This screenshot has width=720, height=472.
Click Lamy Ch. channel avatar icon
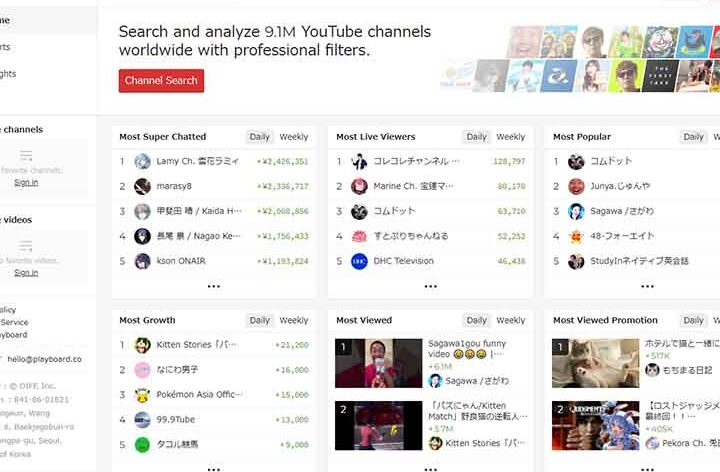[x=143, y=161]
